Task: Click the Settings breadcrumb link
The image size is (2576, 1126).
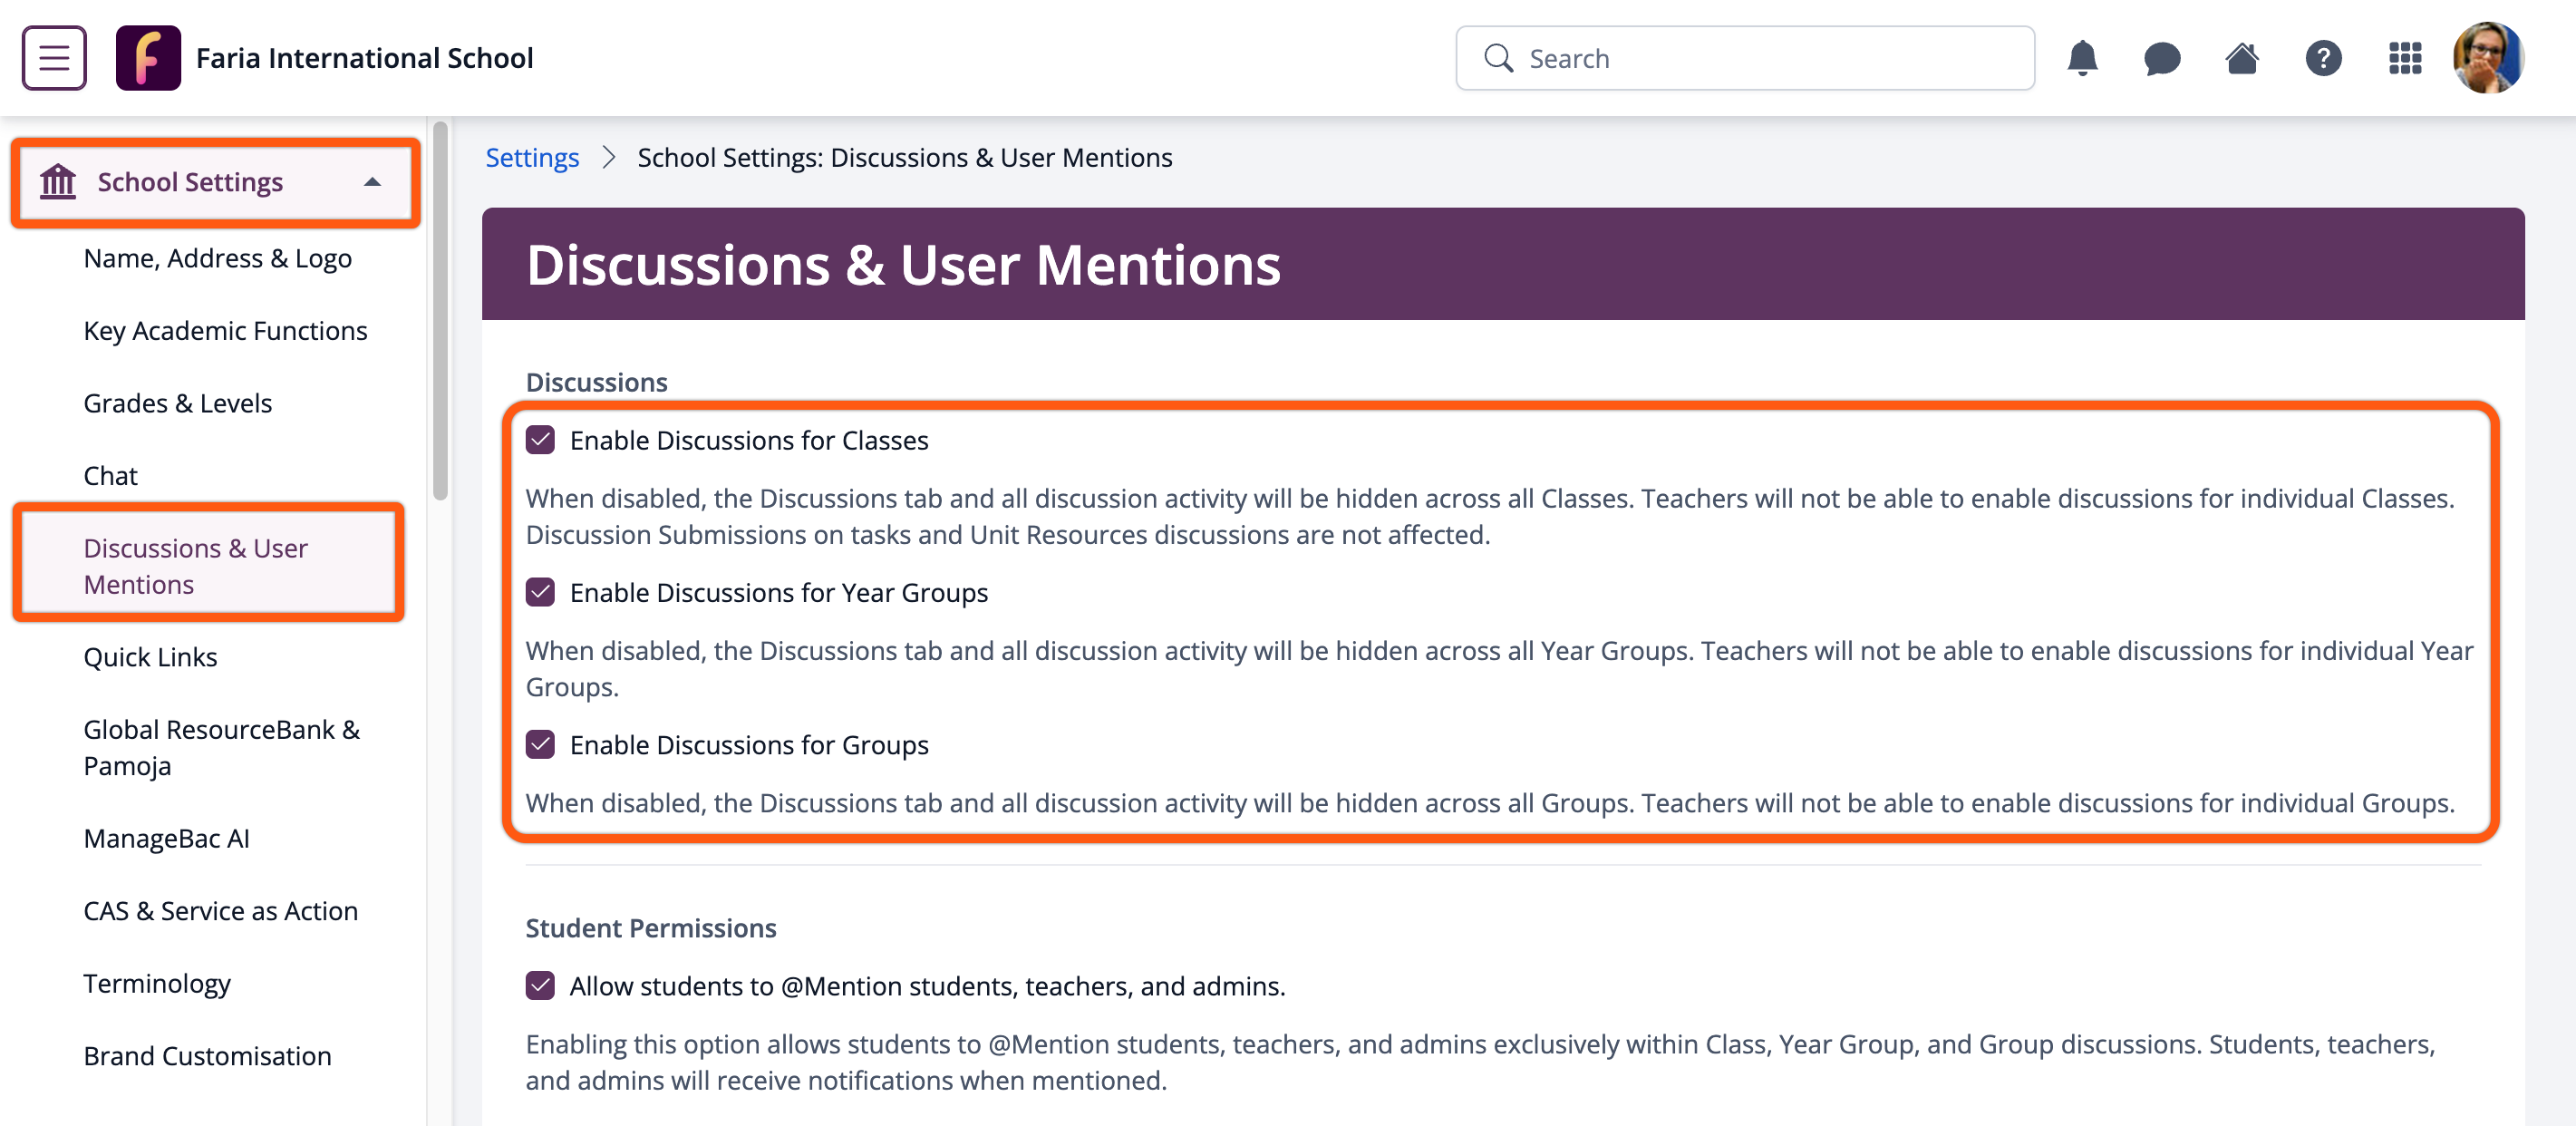Action: 532,158
